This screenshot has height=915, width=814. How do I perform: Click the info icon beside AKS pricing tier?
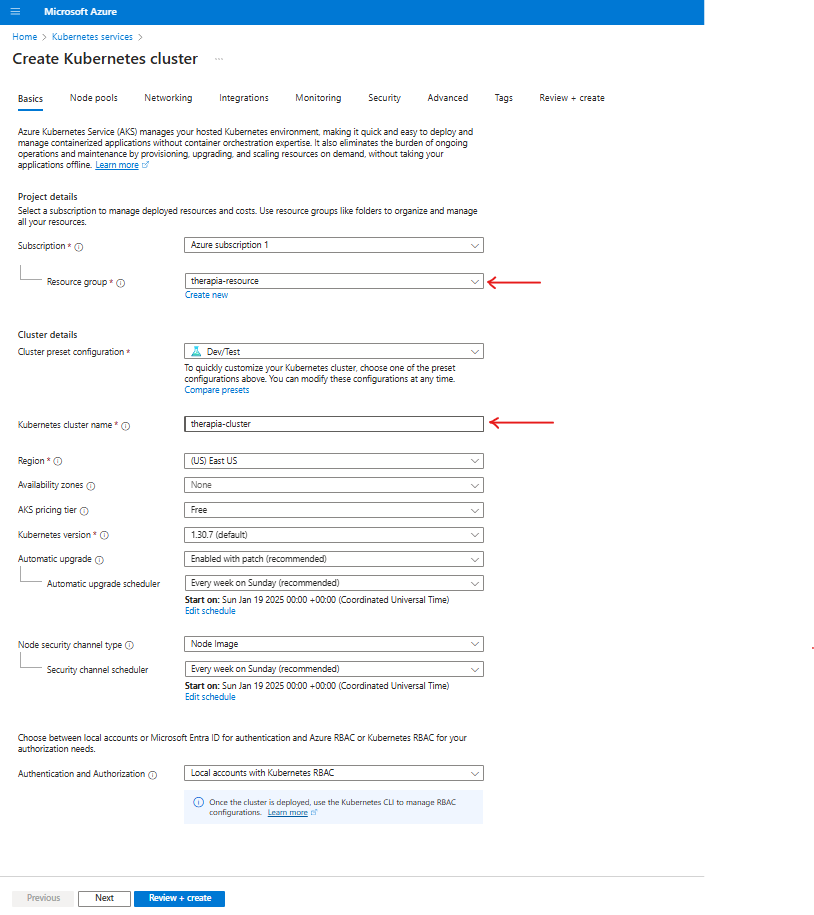tap(84, 511)
